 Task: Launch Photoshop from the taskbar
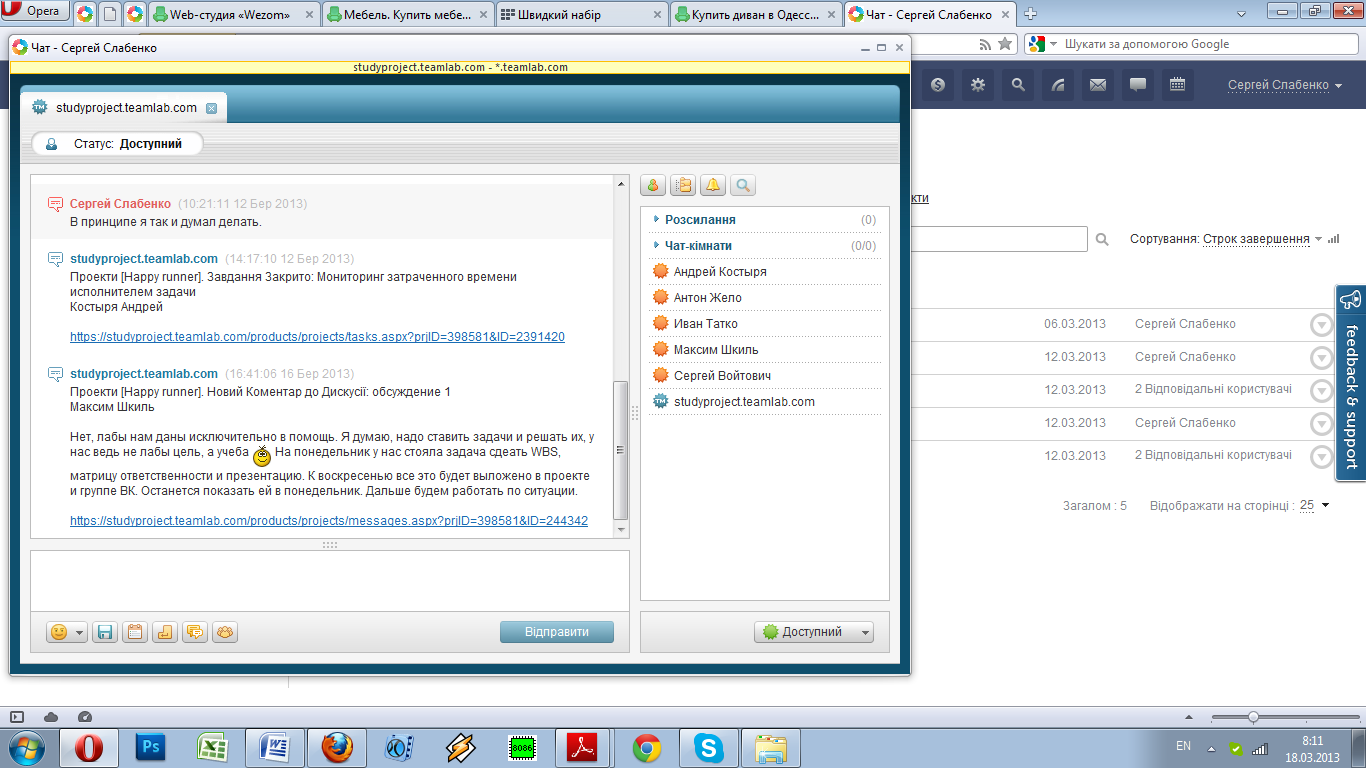coord(153,747)
